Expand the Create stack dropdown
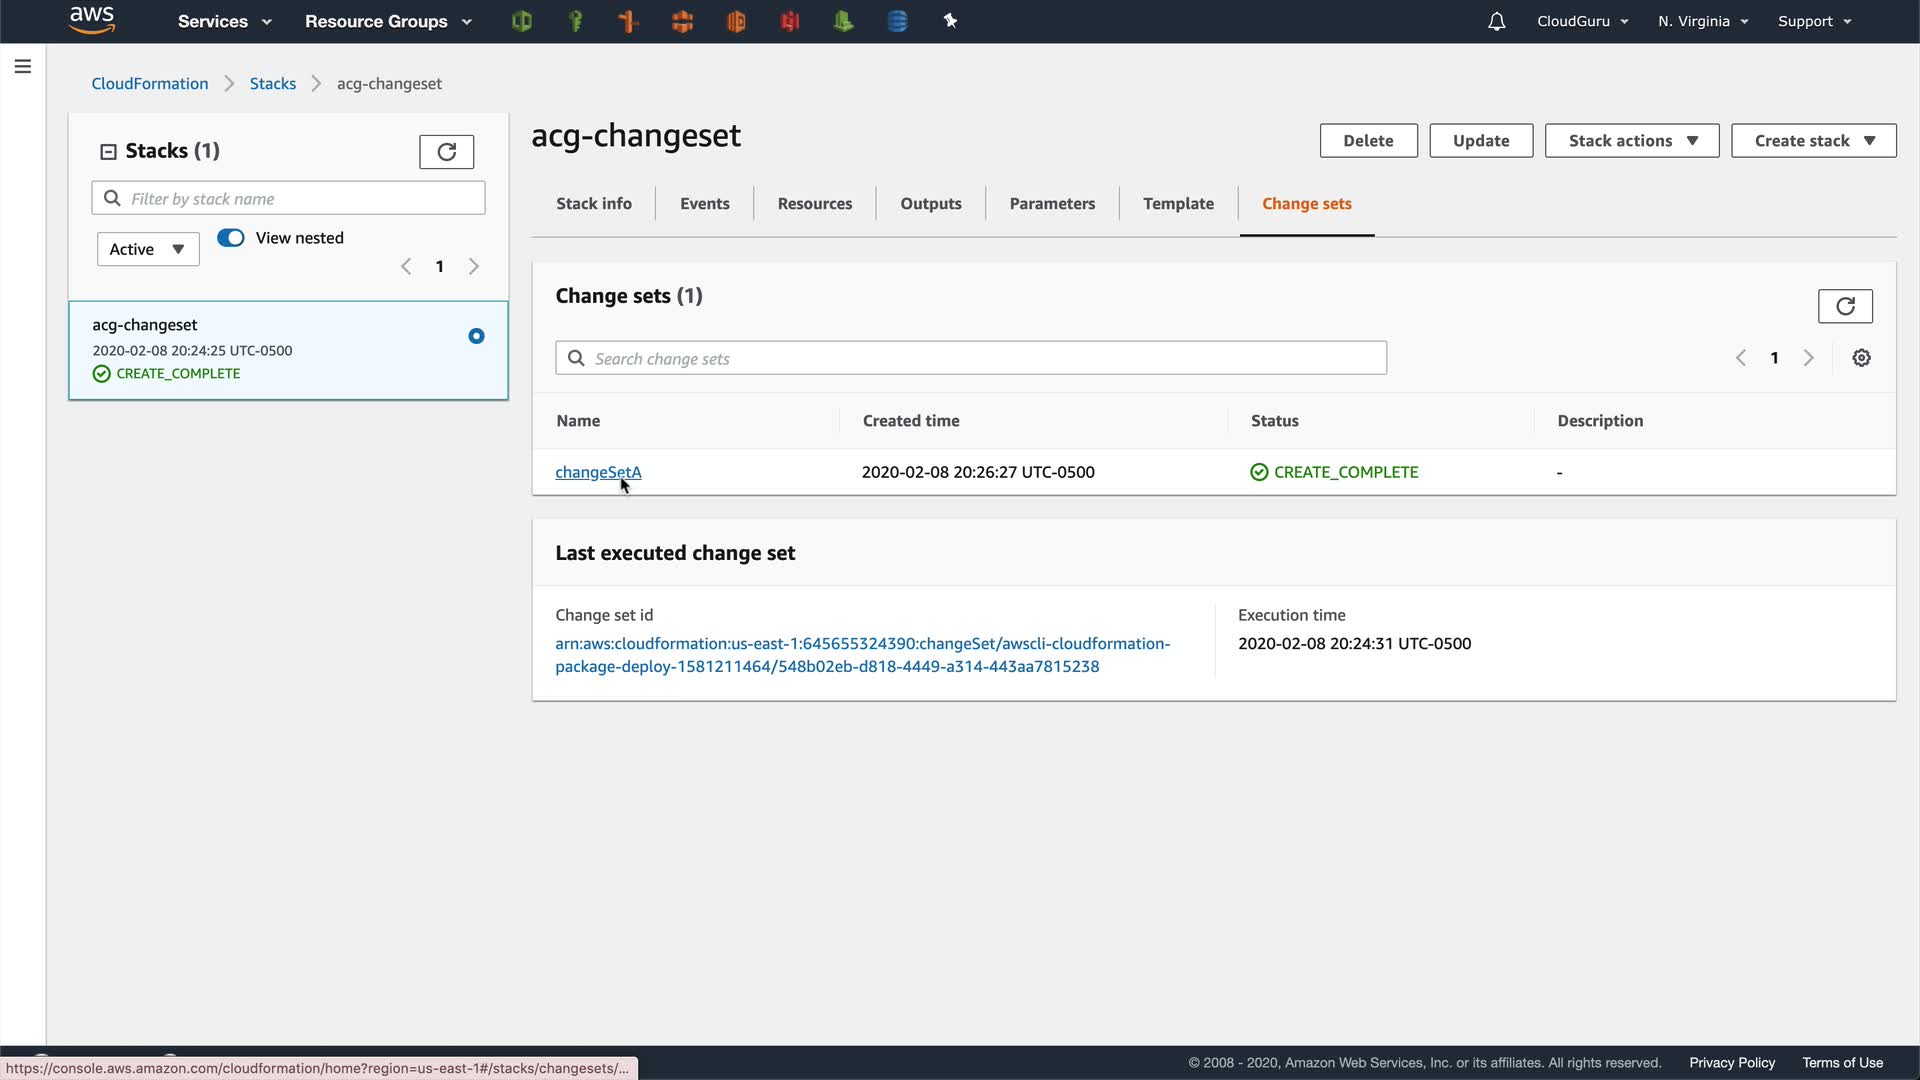The image size is (1920, 1080). click(1813, 141)
